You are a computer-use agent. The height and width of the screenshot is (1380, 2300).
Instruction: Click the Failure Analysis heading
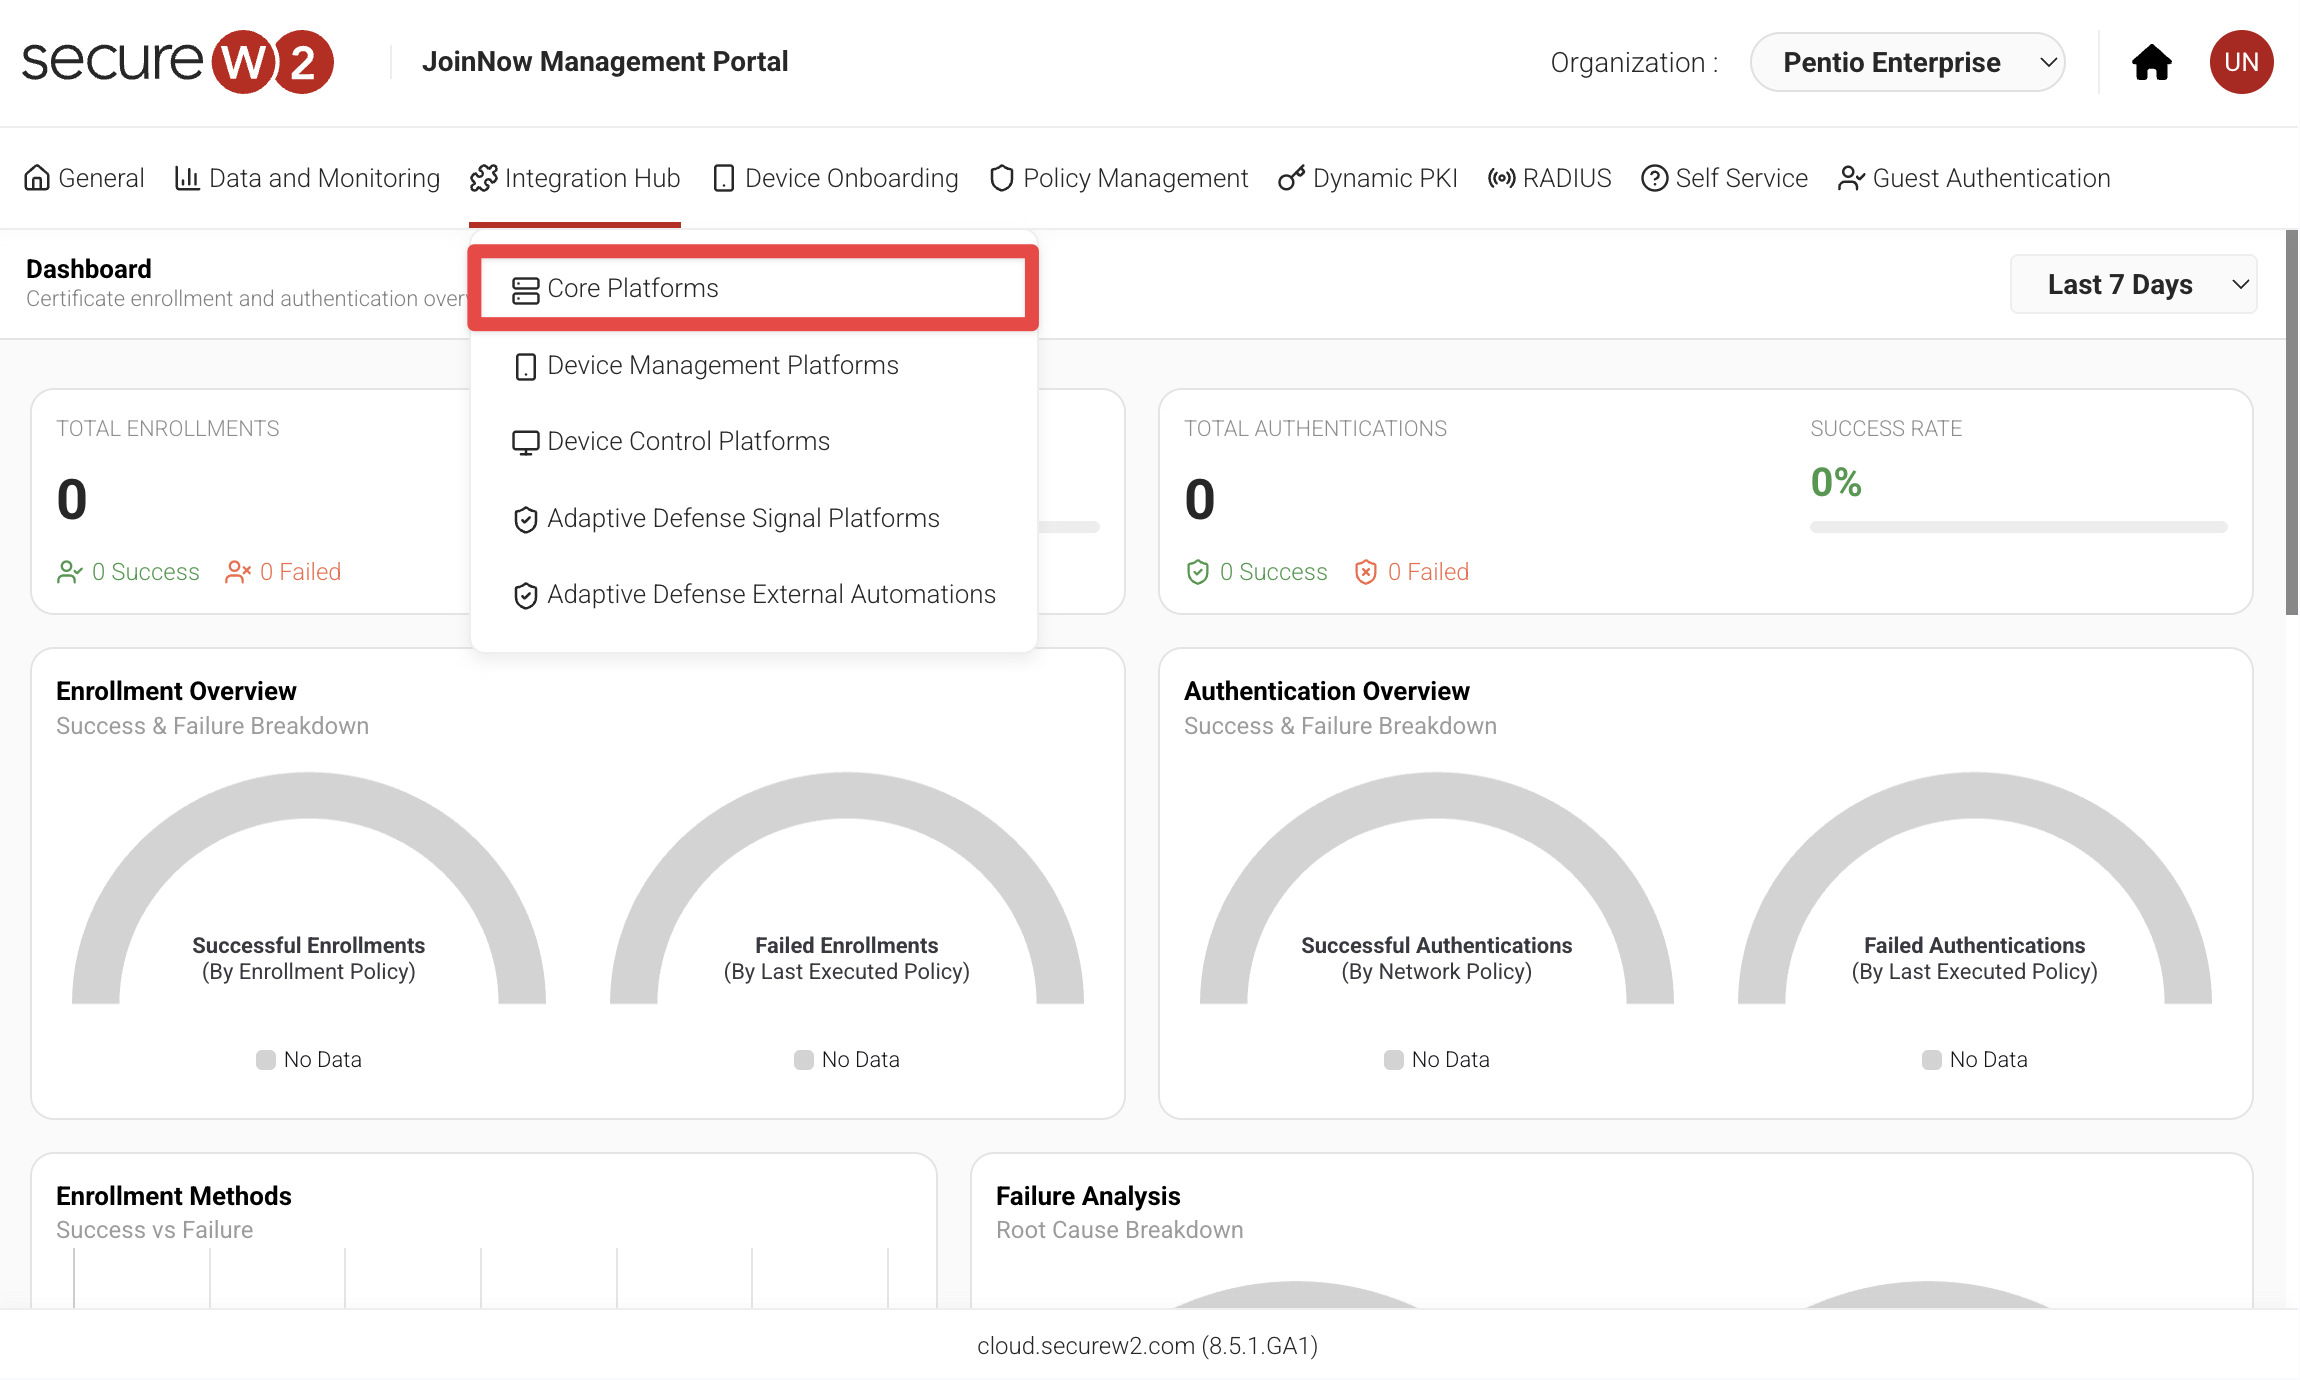[1088, 1196]
